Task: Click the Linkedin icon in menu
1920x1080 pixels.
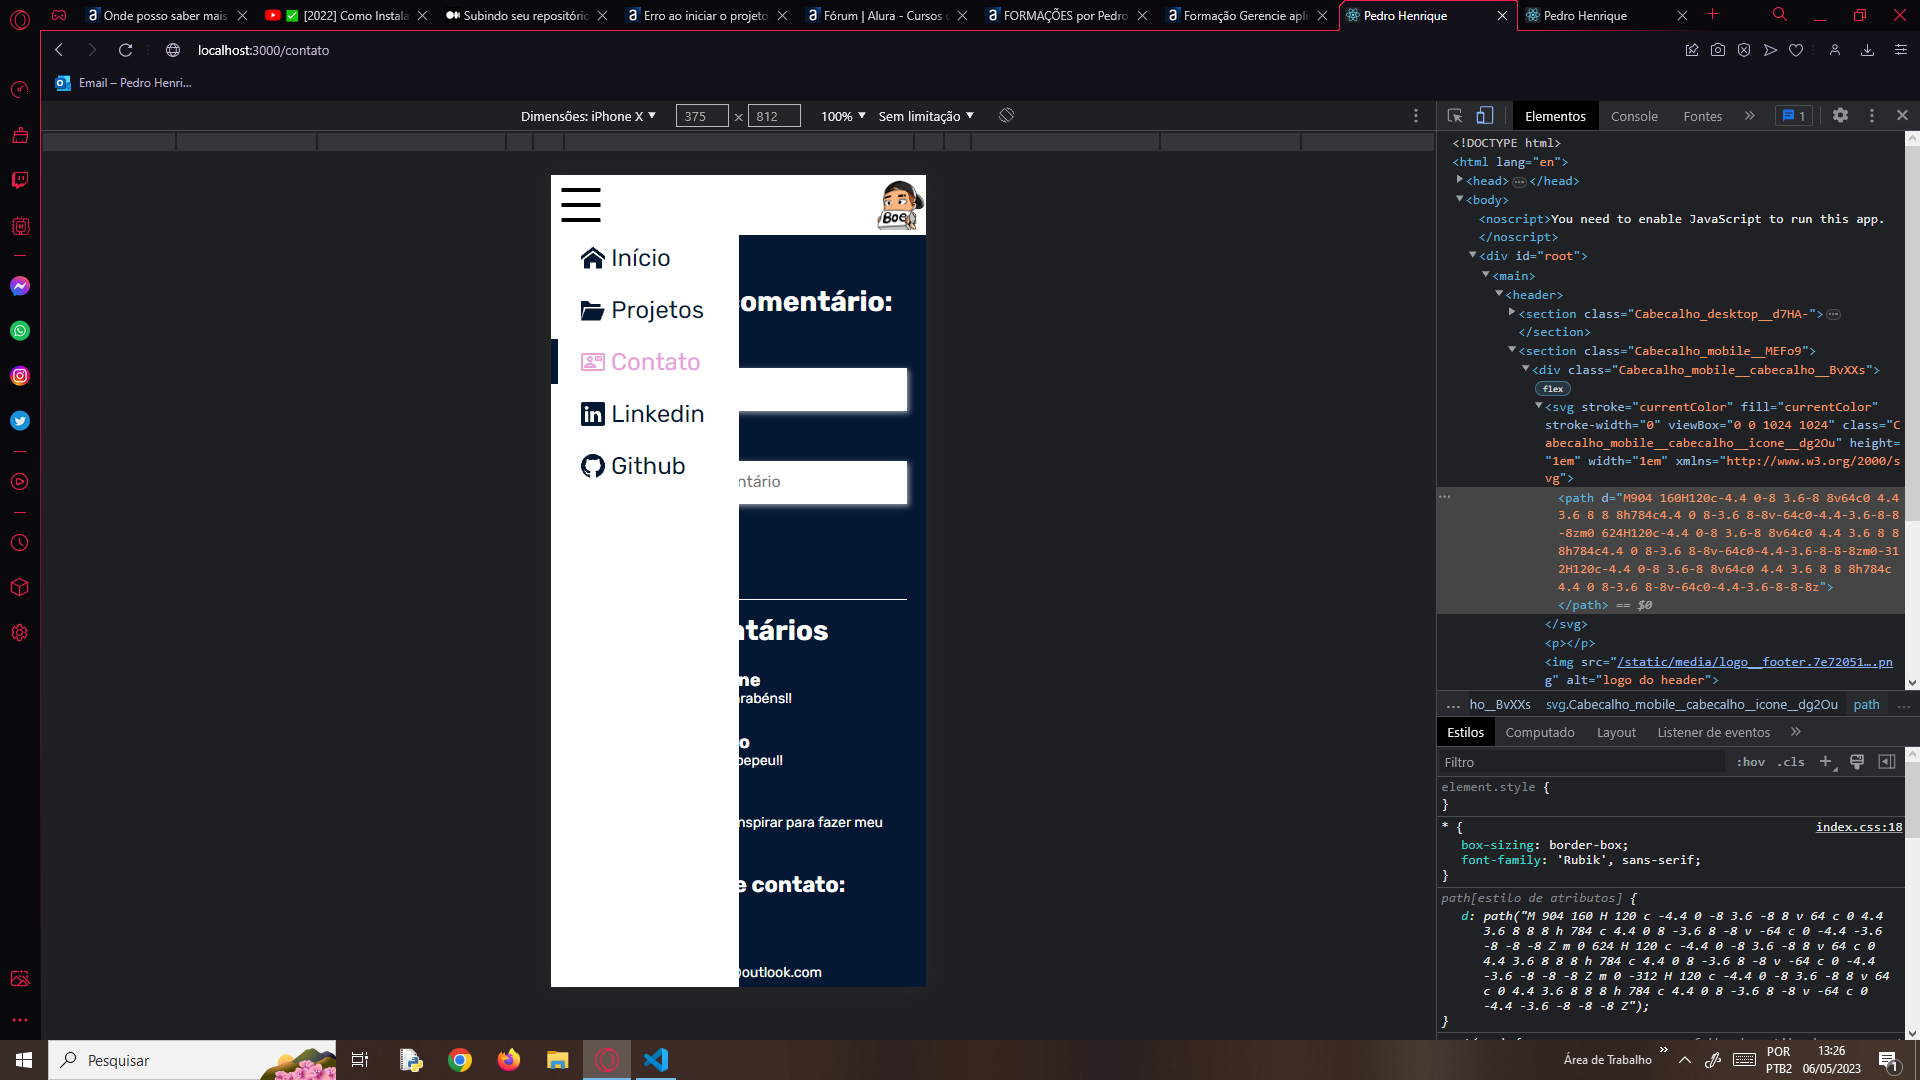Action: pos(592,413)
